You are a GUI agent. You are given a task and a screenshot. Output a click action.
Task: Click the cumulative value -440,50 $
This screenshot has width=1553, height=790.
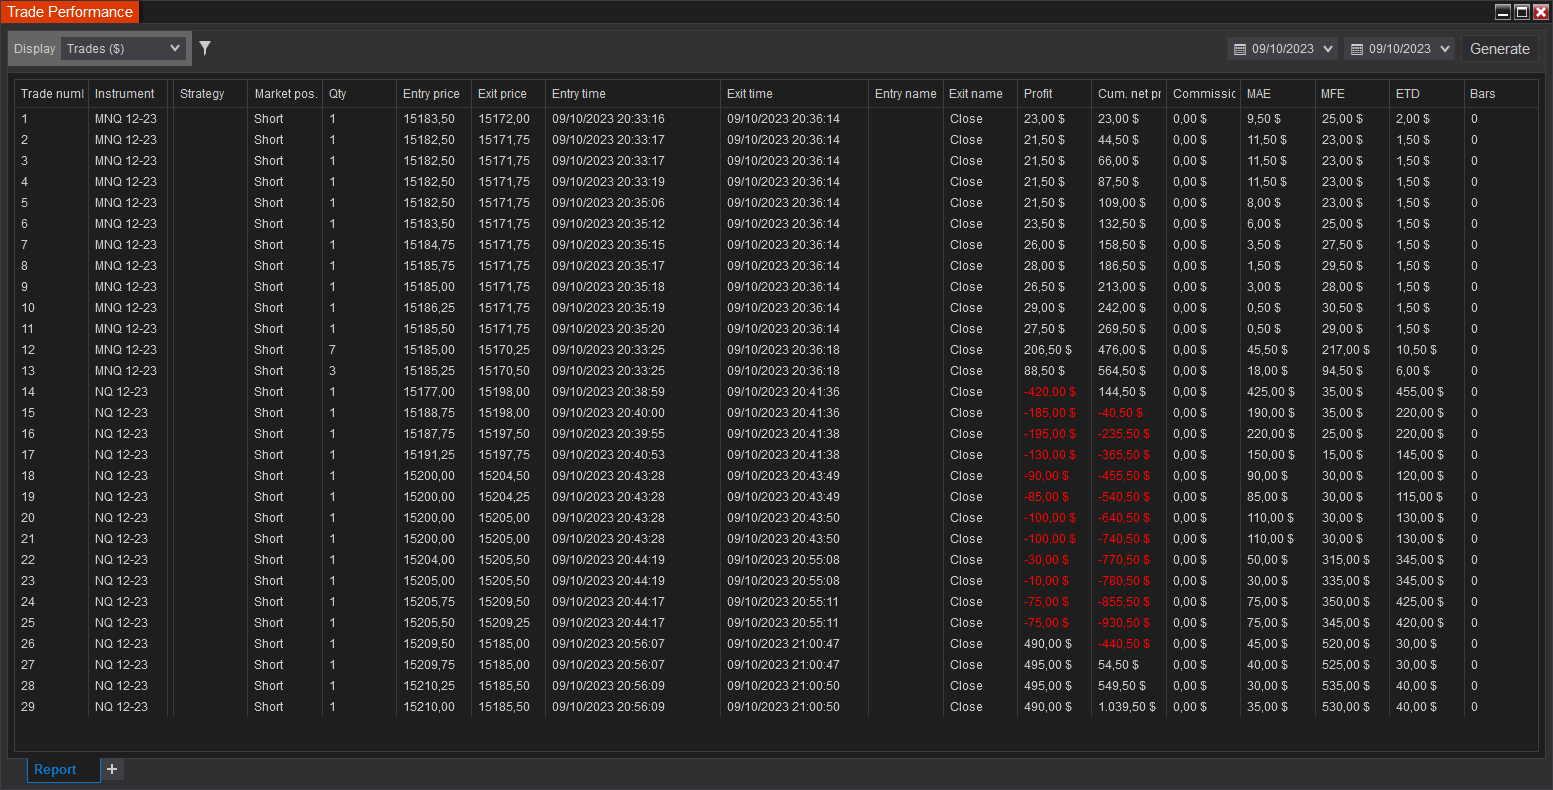click(x=1124, y=644)
